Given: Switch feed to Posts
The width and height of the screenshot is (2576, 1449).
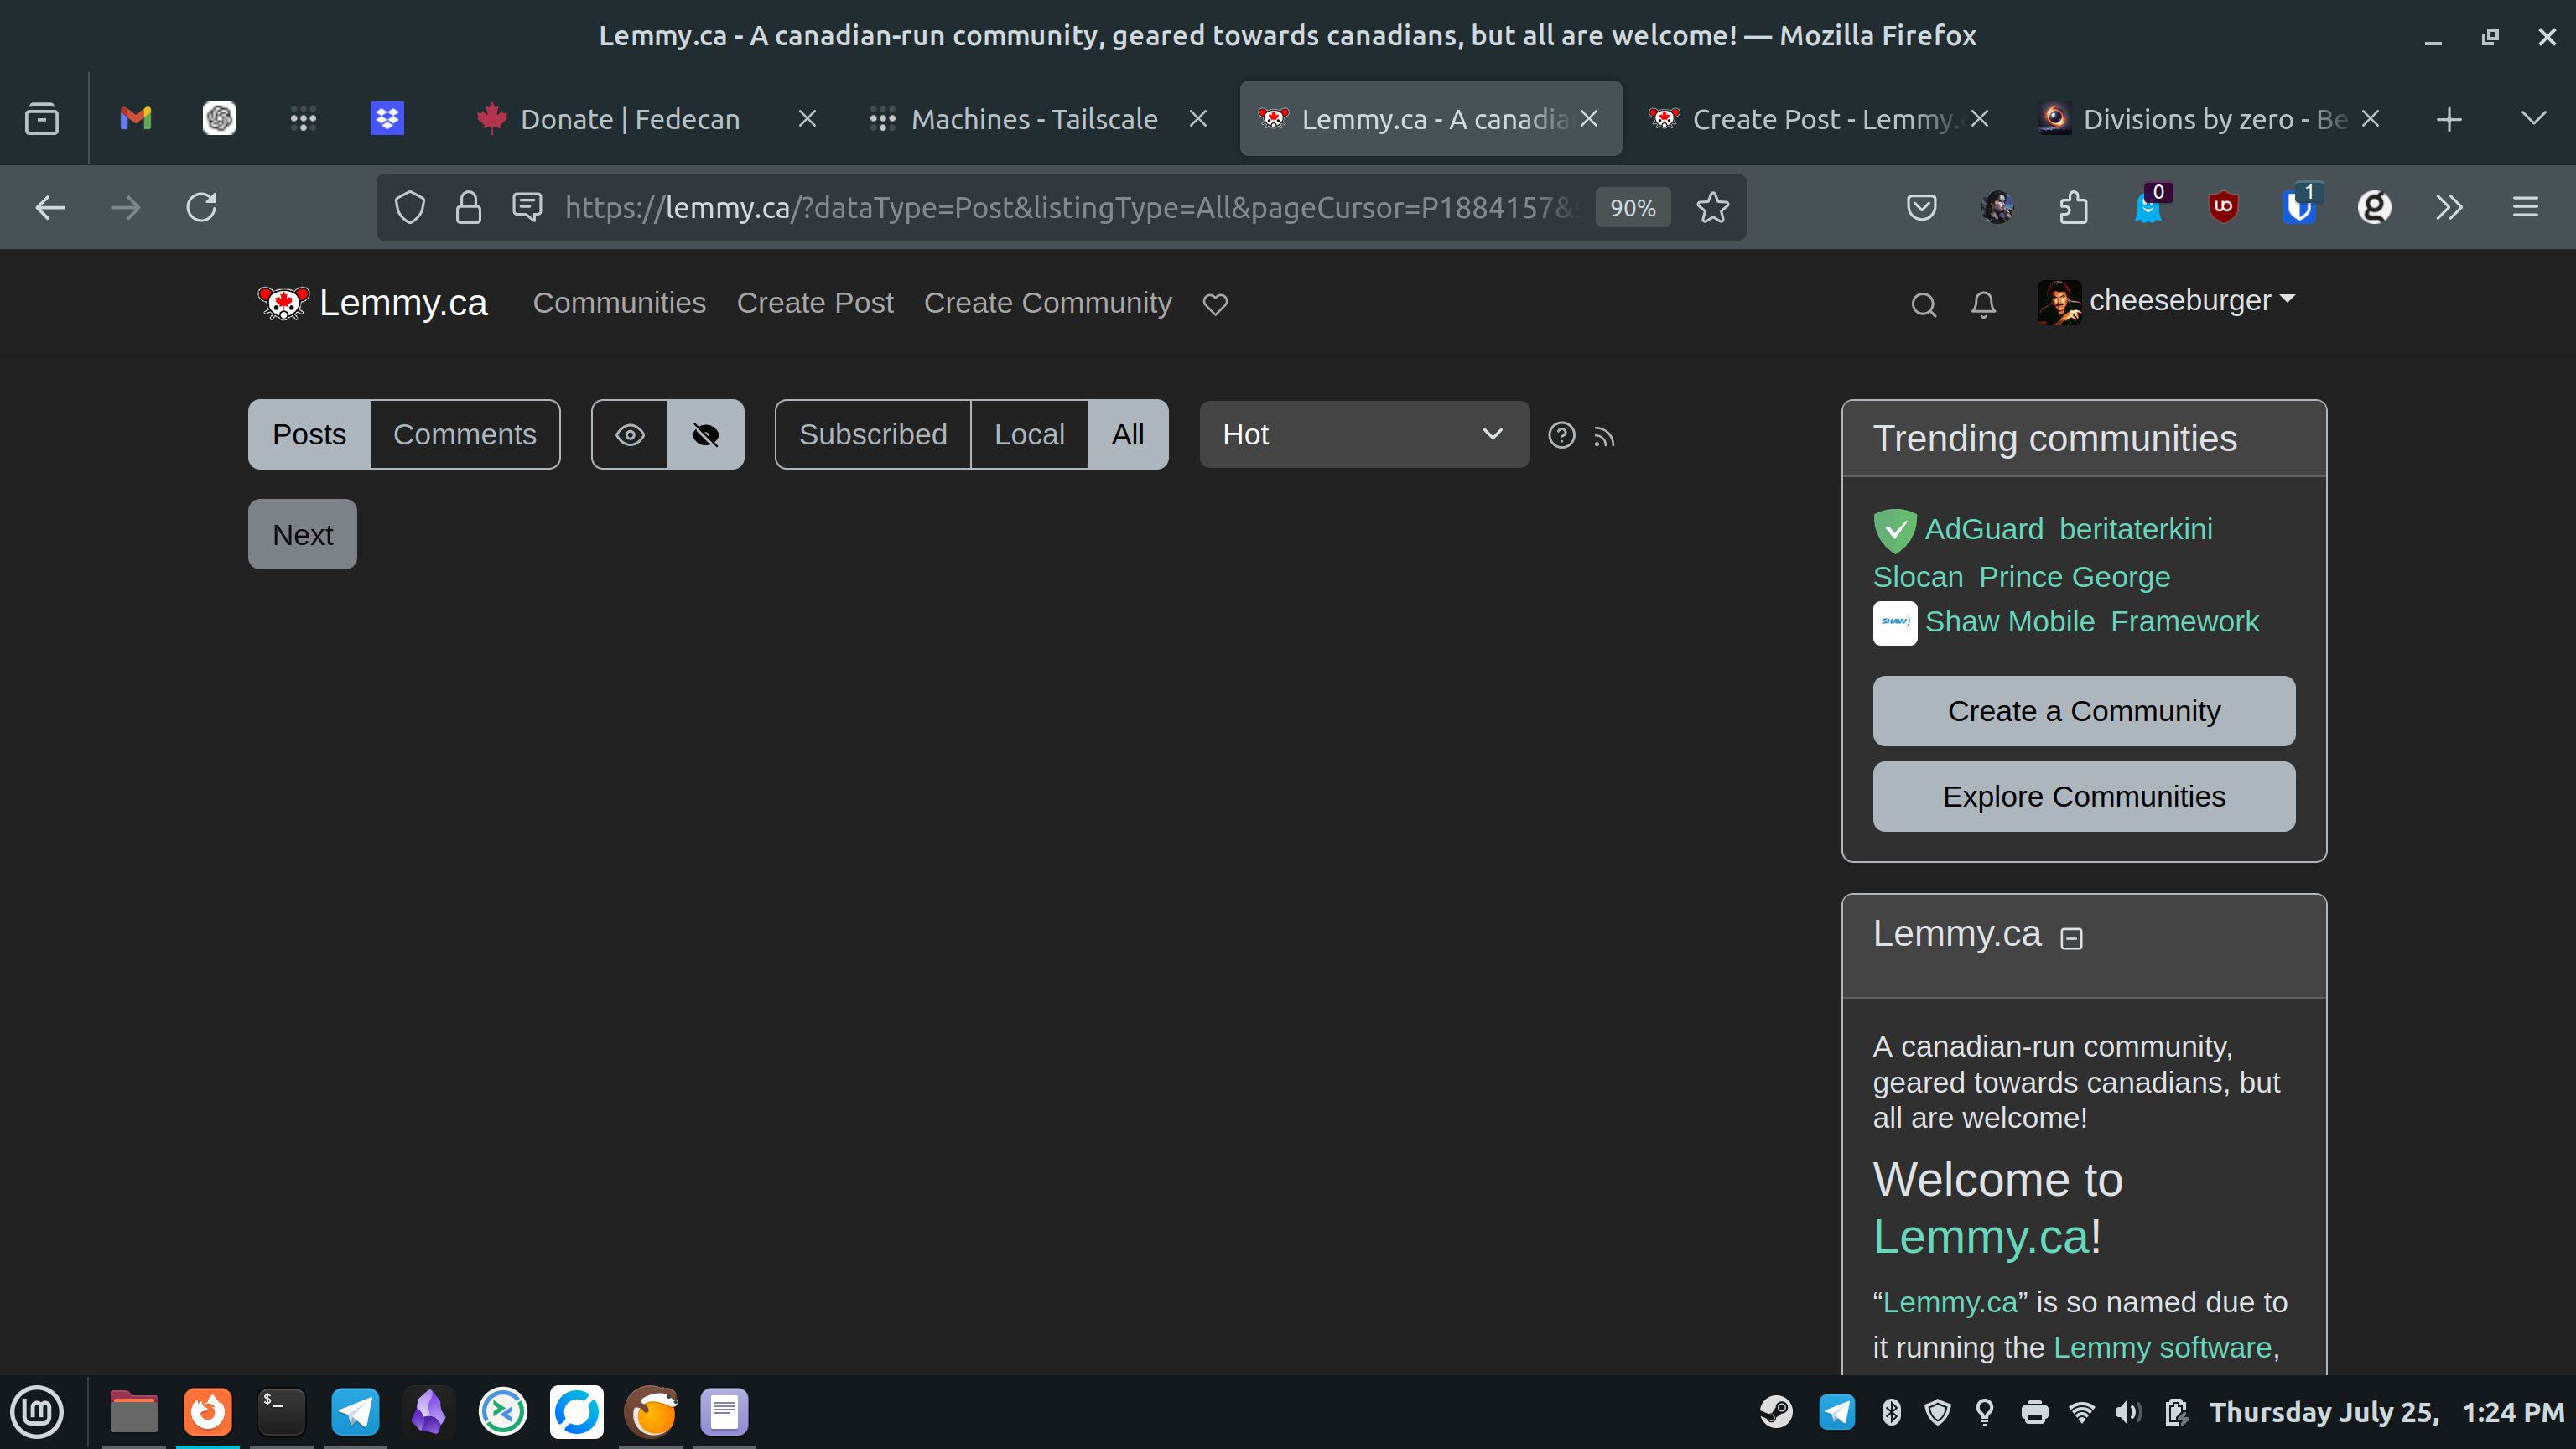Looking at the screenshot, I should pyautogui.click(x=309, y=435).
